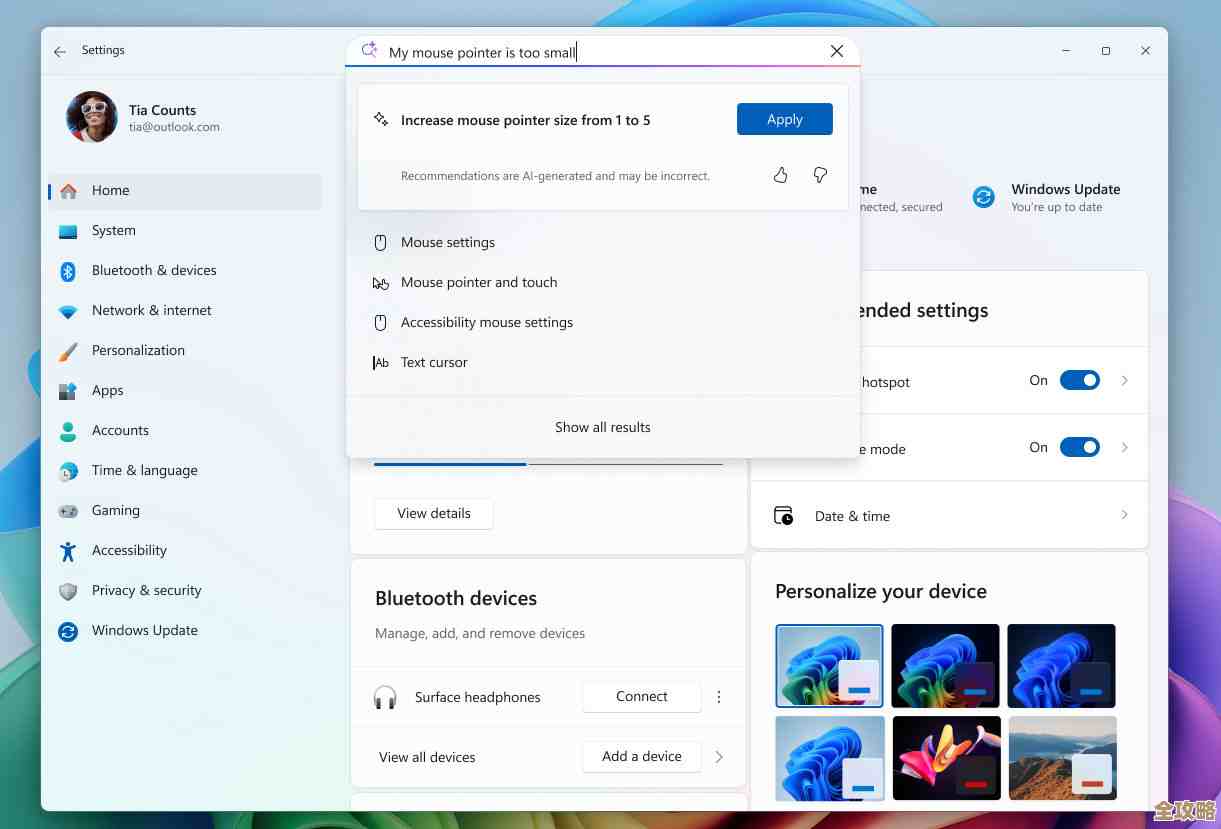Open Personalization settings
Viewport: 1221px width, 829px height.
[138, 350]
